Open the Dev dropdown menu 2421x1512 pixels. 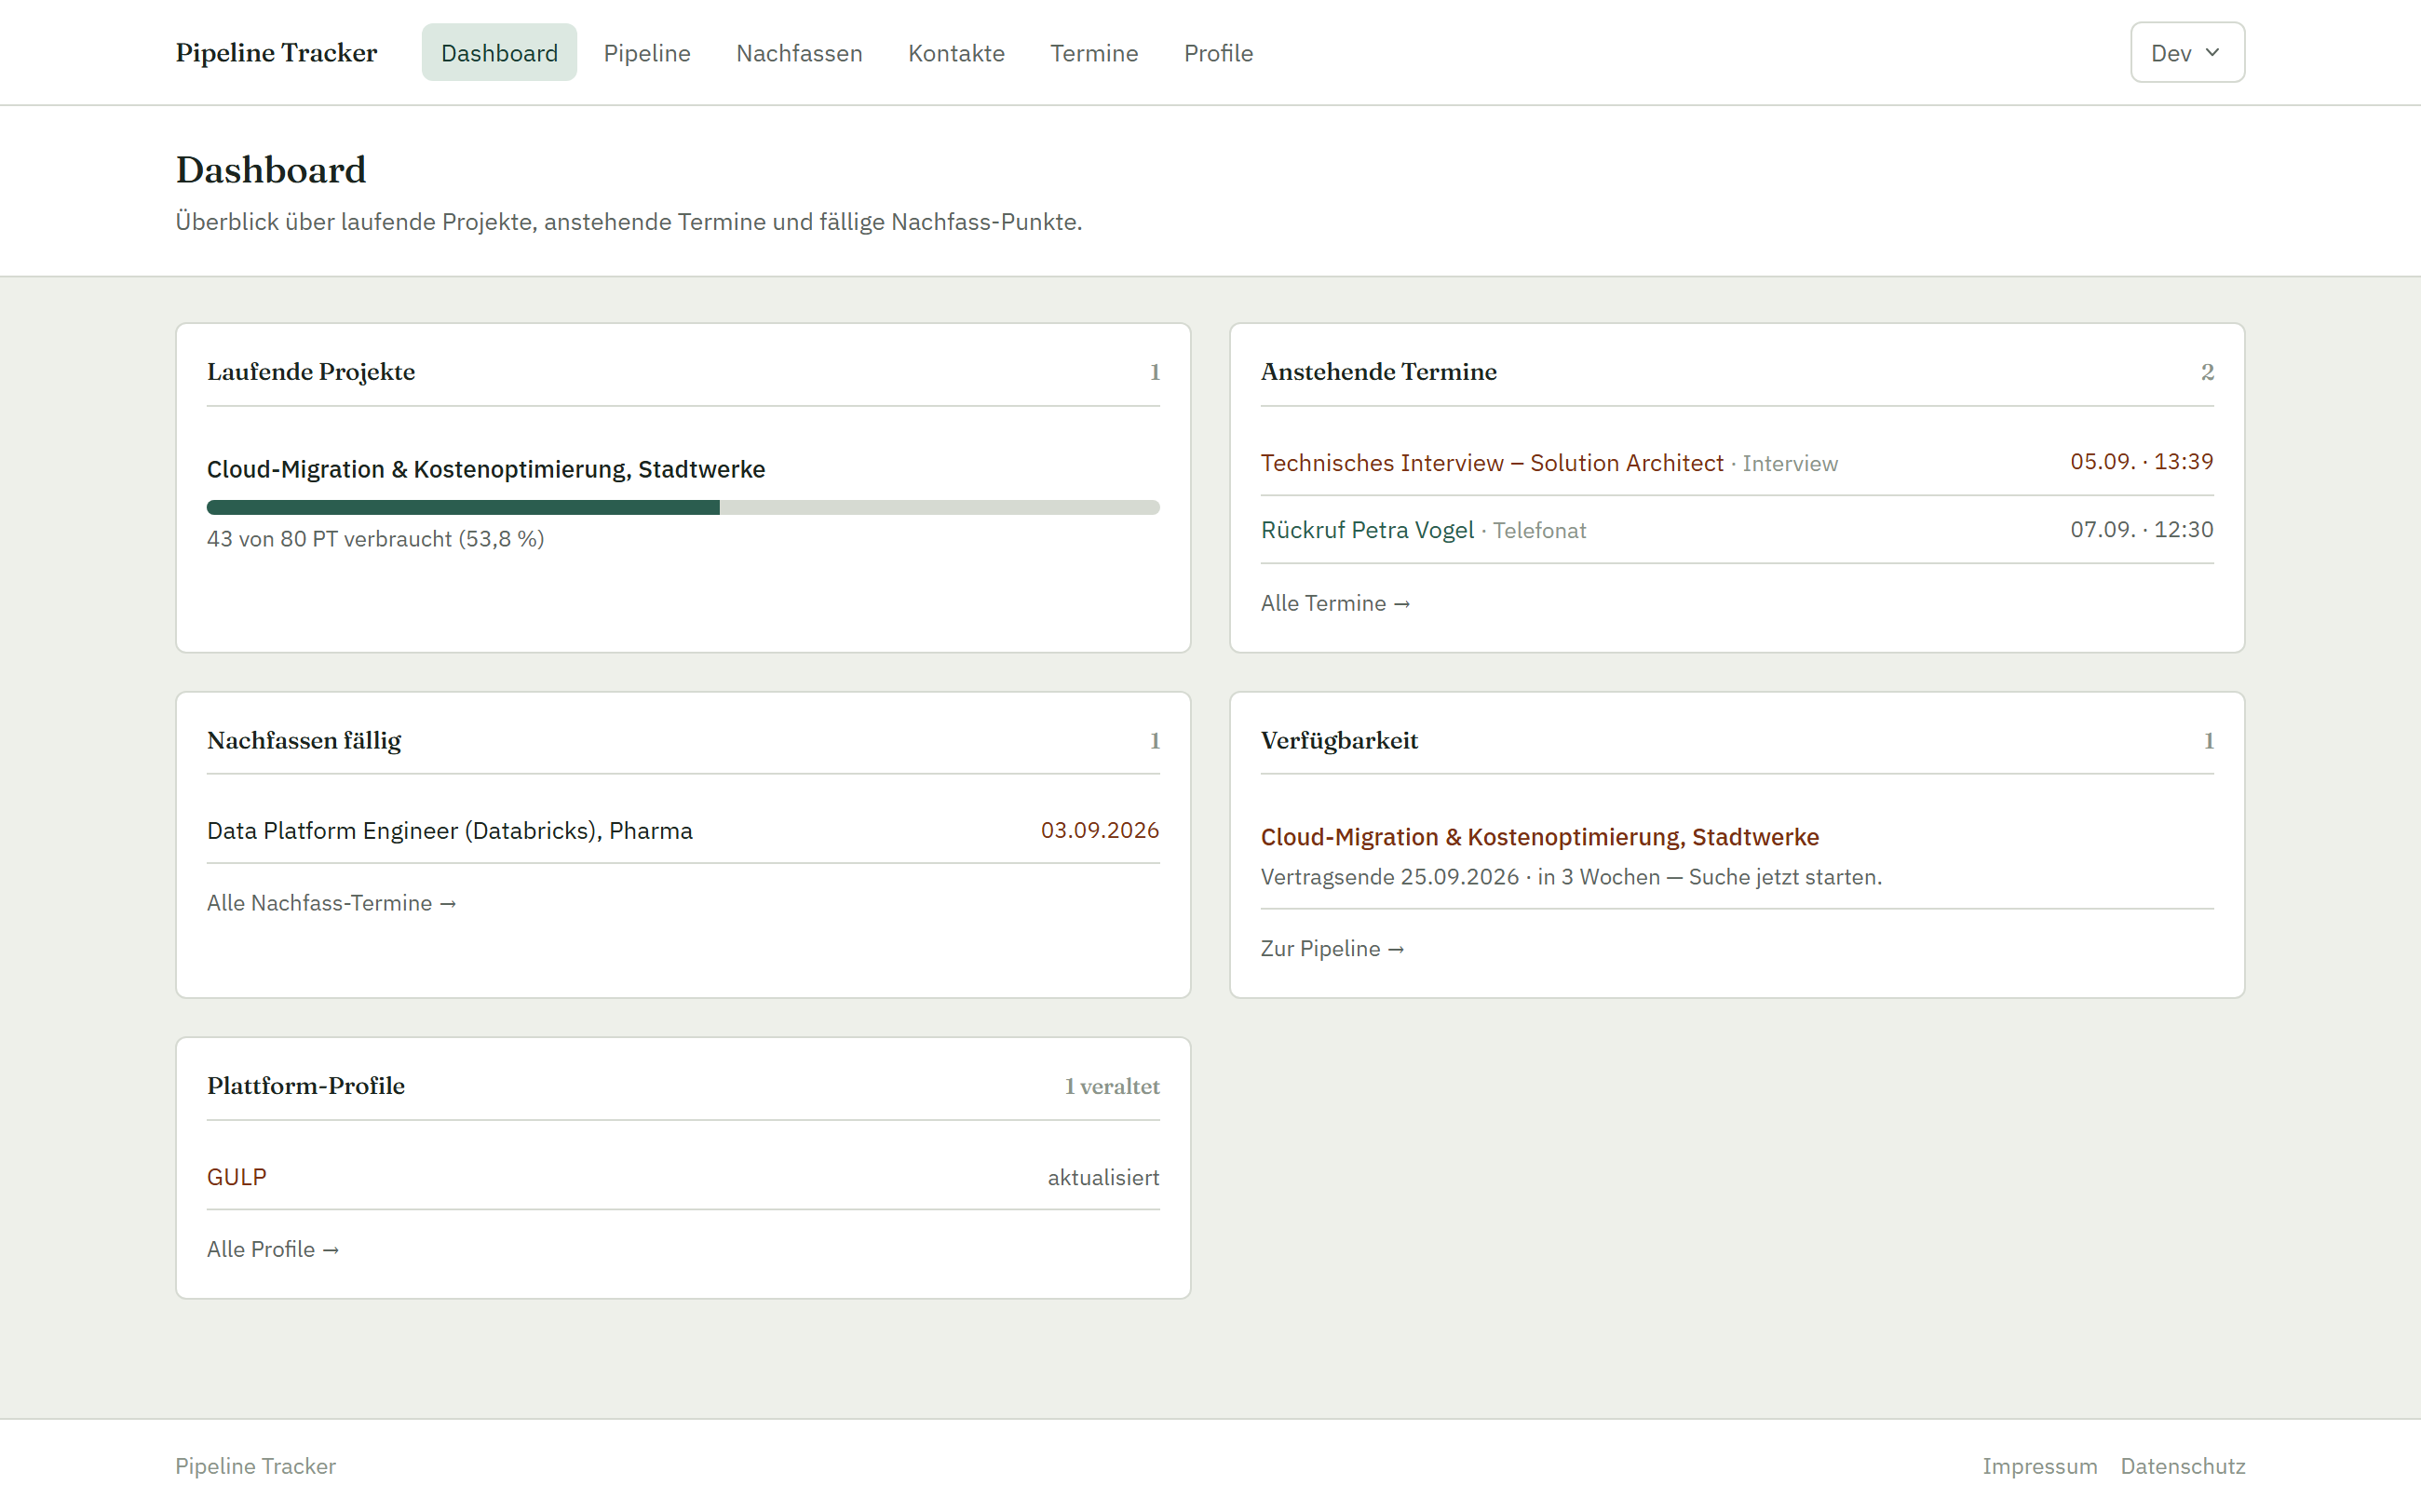tap(2186, 52)
